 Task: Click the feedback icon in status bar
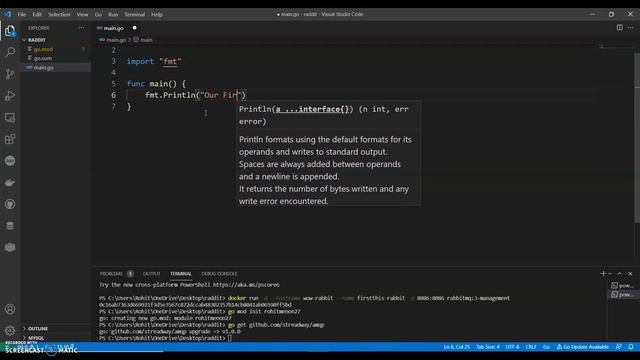pos(619,347)
